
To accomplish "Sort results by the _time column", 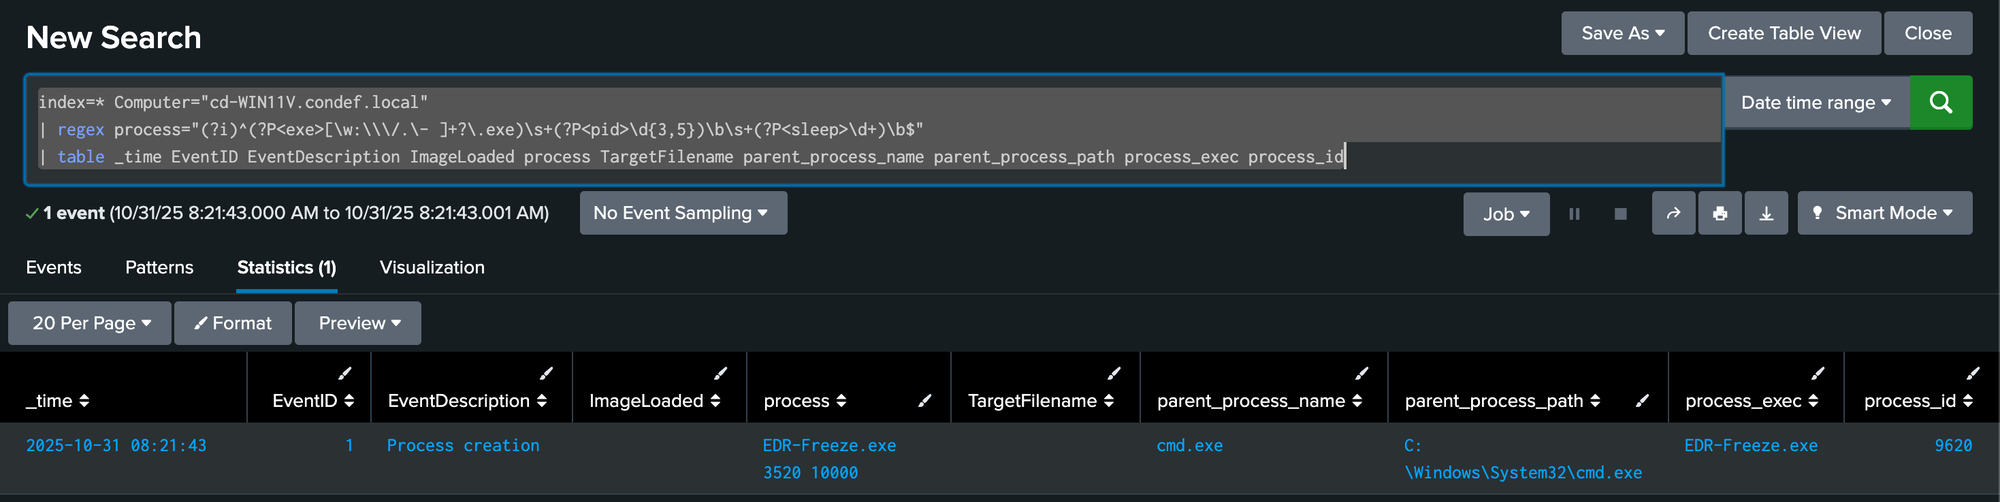I will [x=57, y=401].
